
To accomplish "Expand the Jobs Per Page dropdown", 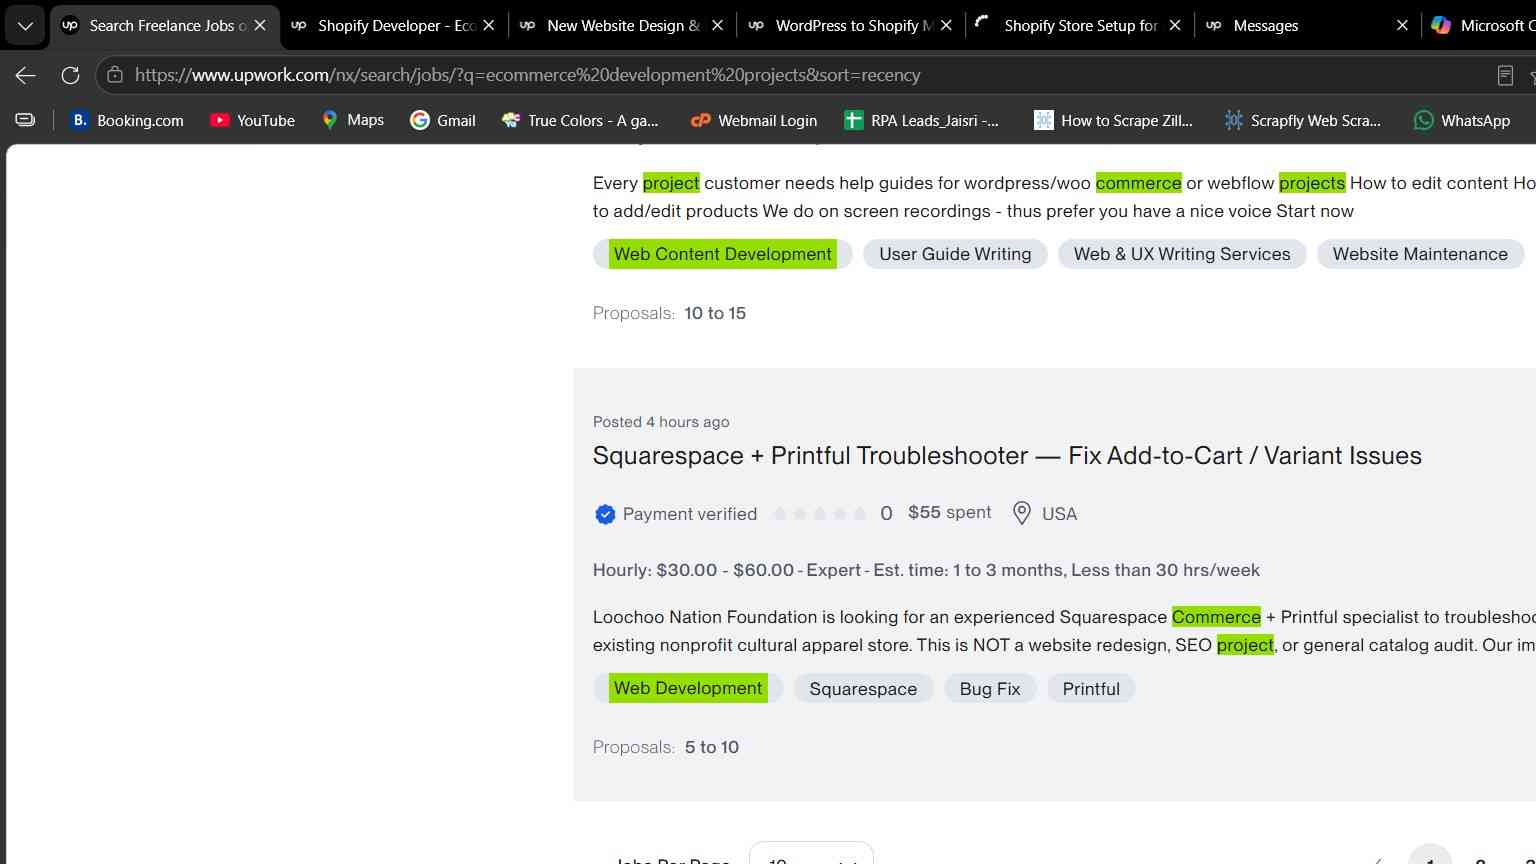I will (811, 856).
